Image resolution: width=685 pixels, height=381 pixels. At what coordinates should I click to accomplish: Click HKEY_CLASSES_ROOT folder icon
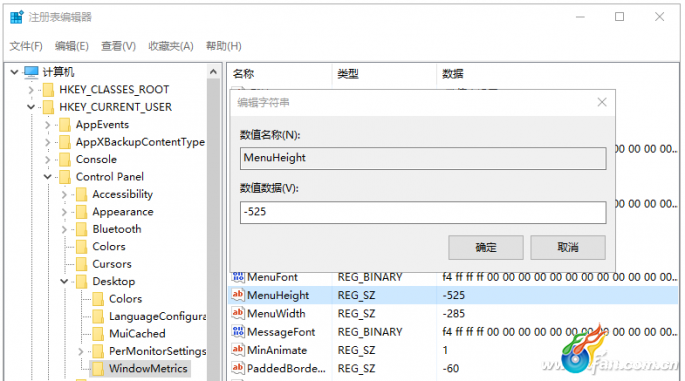[48, 90]
